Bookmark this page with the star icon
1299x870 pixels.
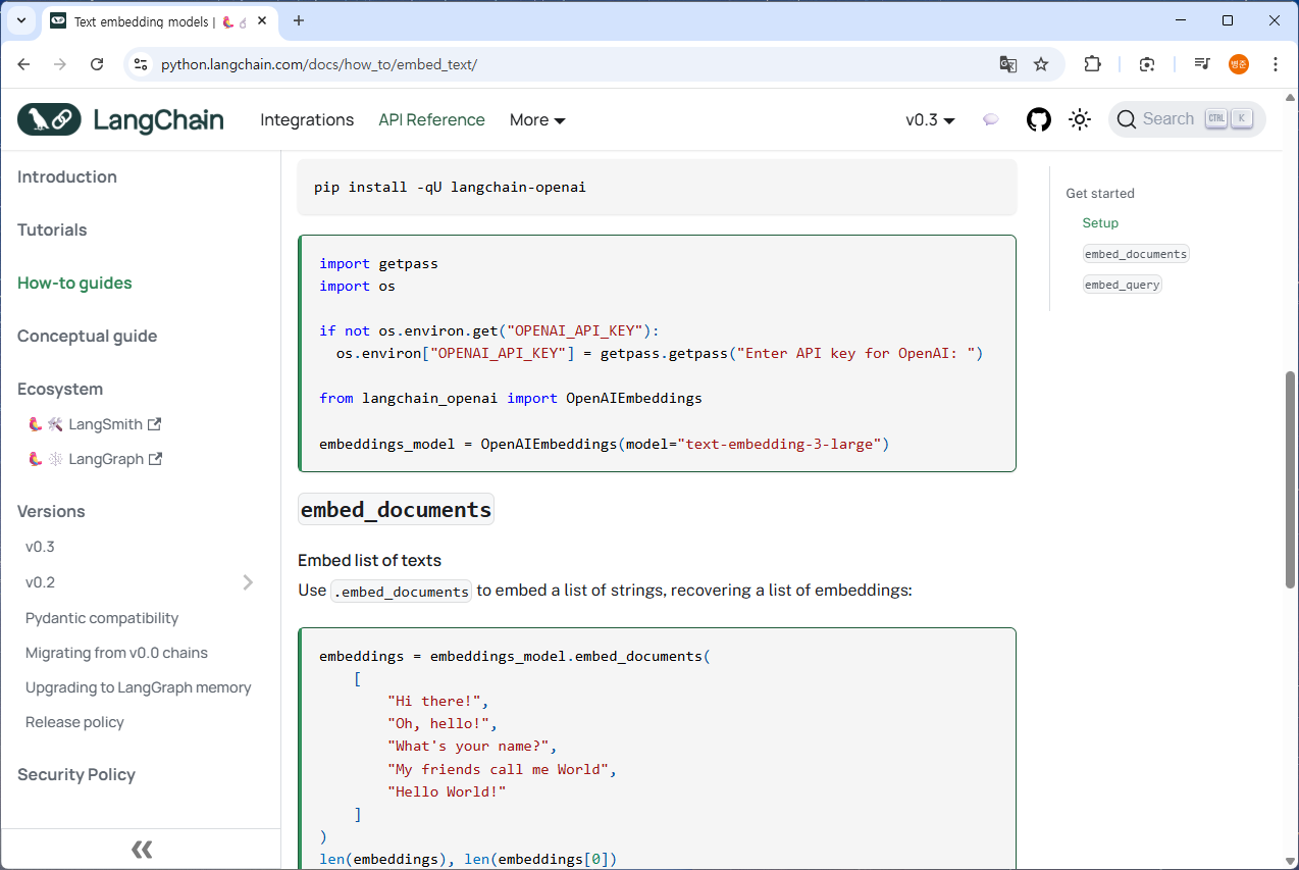(x=1041, y=64)
